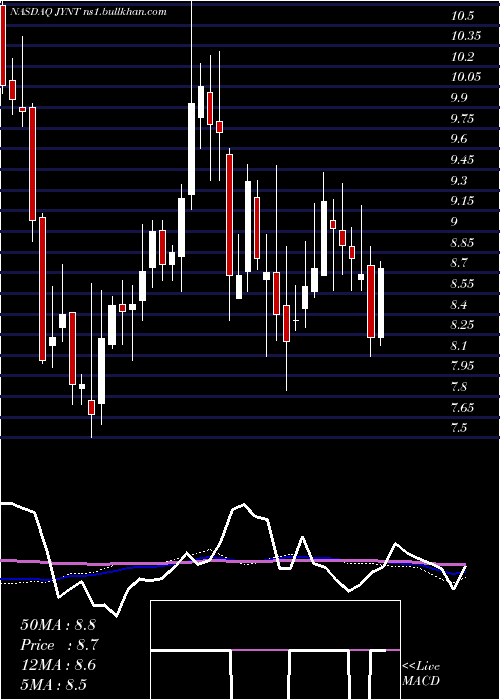Click the last white candlestick on the right
The width and height of the screenshot is (500, 700).
click(x=381, y=303)
